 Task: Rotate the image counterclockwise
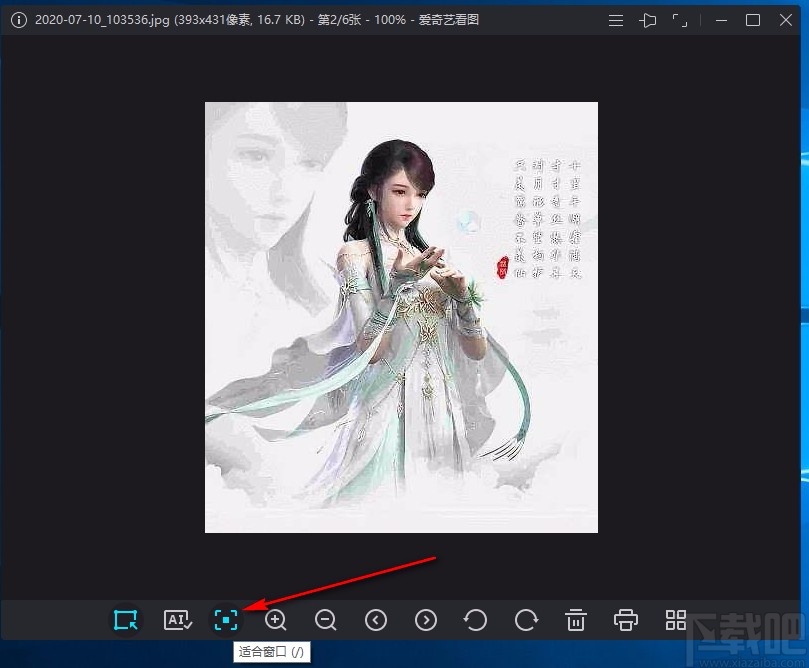475,620
